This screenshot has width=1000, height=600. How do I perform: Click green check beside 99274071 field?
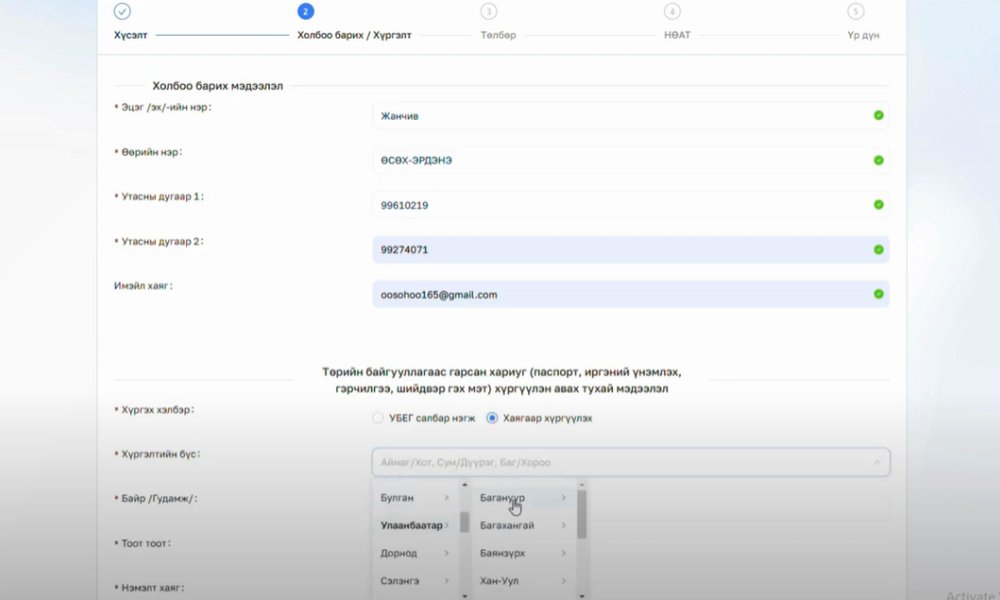click(879, 249)
